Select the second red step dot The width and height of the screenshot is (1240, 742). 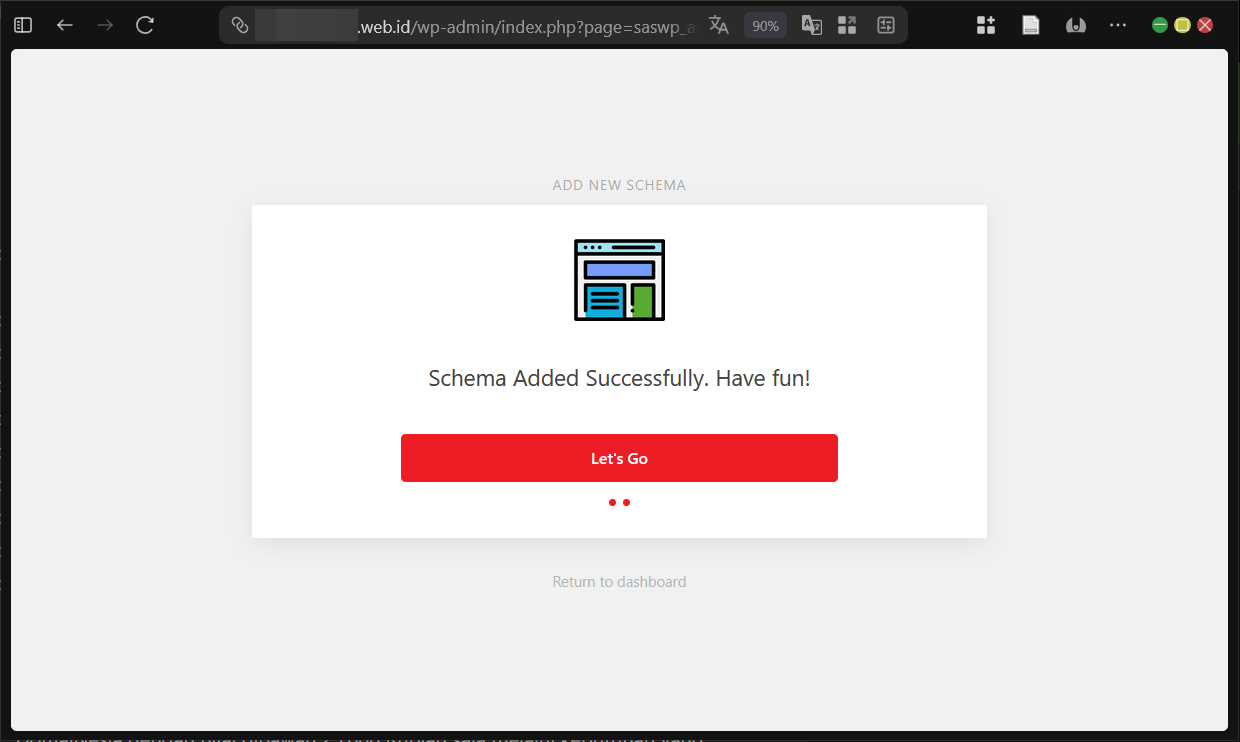tap(627, 503)
